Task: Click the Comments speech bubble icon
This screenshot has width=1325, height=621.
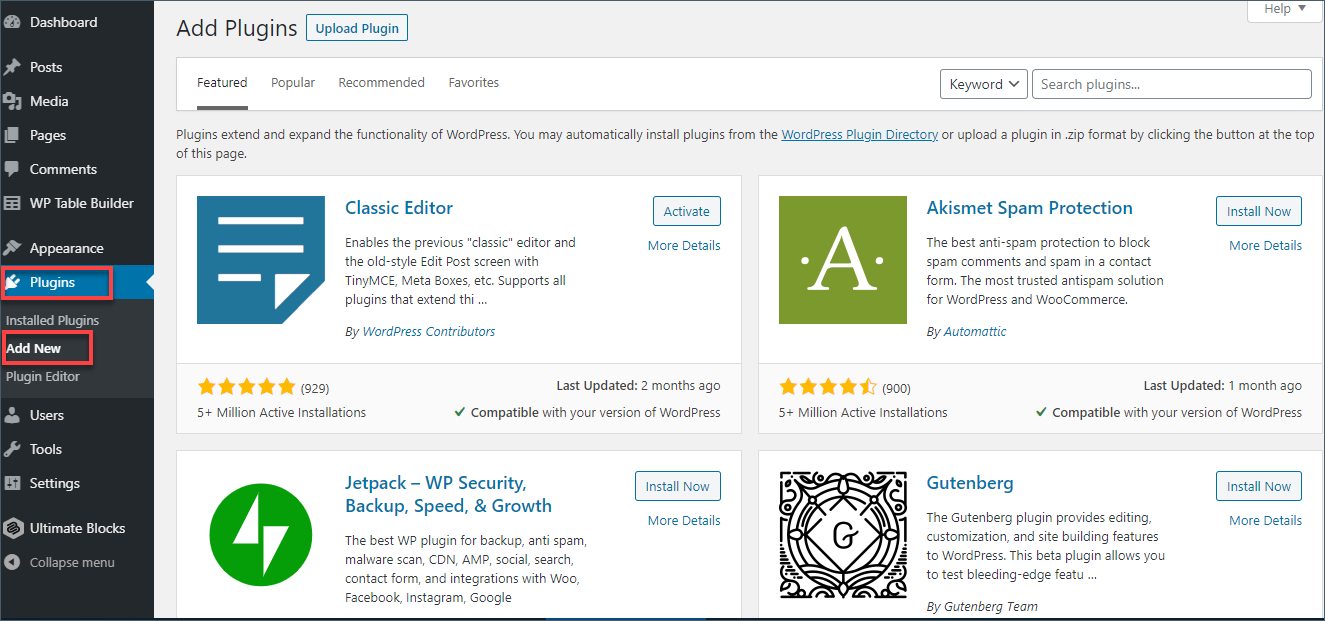Action: [x=13, y=169]
